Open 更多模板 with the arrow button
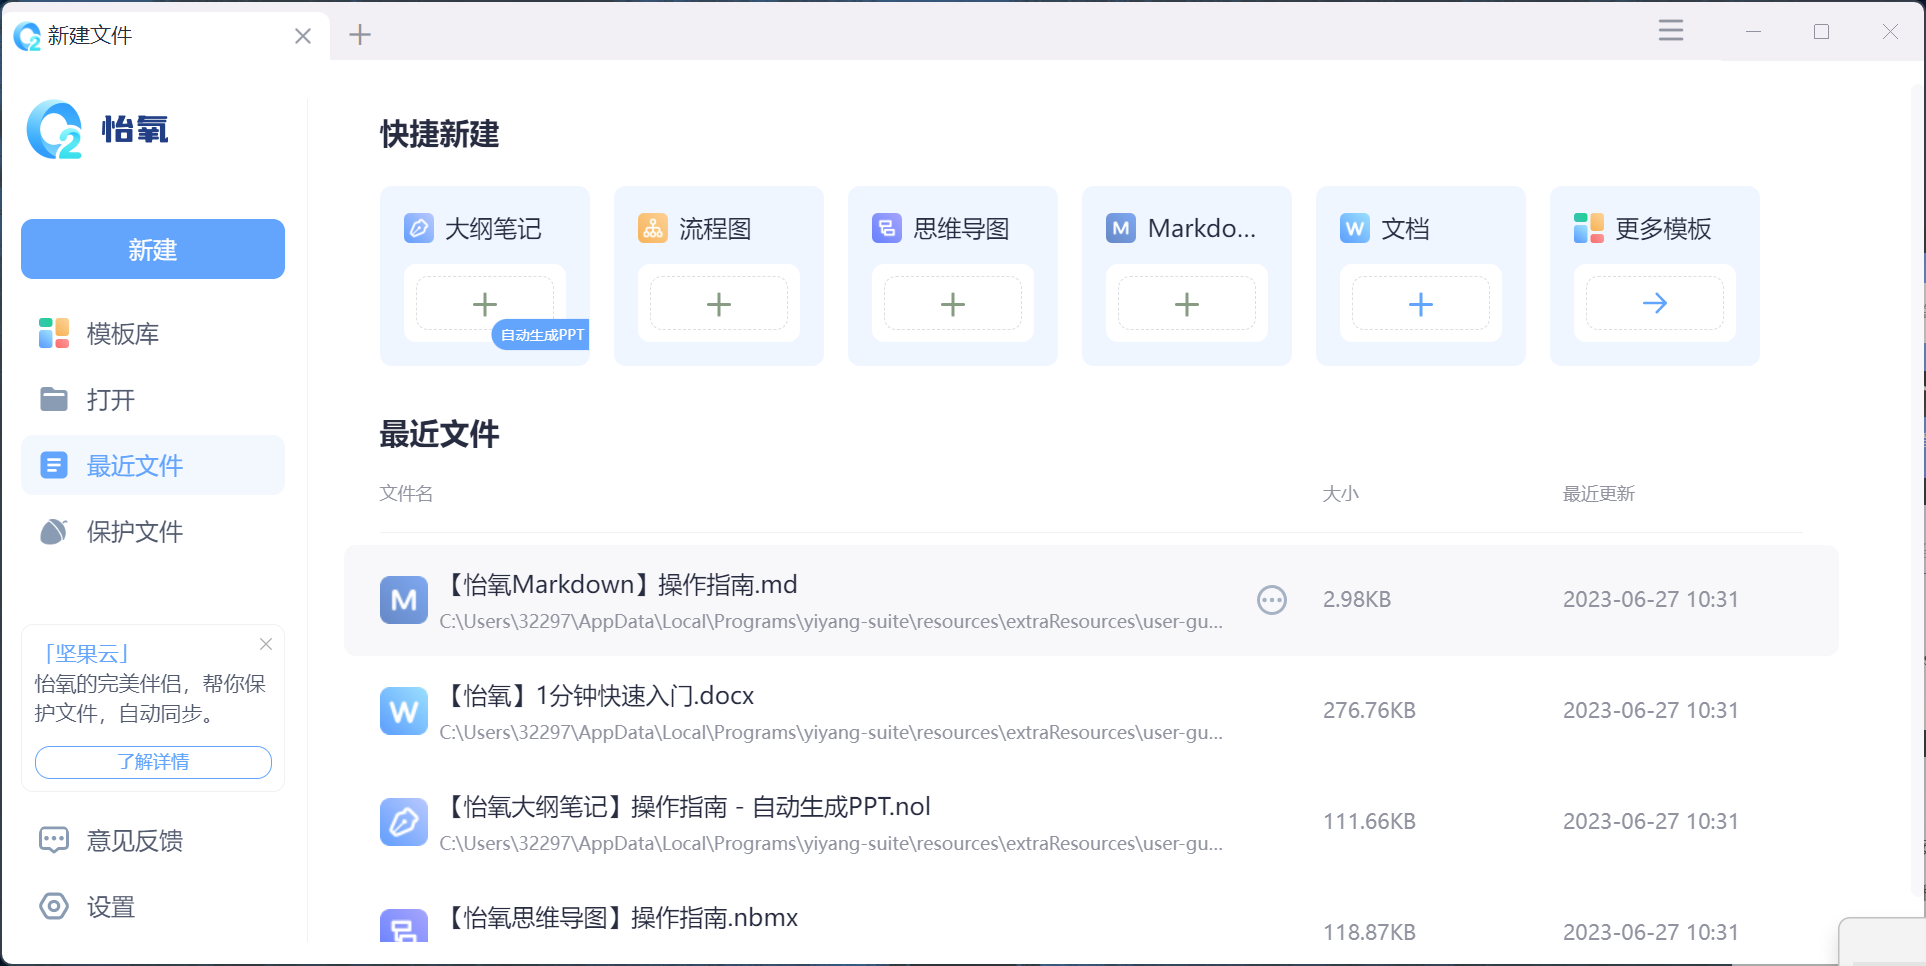 [x=1655, y=304]
